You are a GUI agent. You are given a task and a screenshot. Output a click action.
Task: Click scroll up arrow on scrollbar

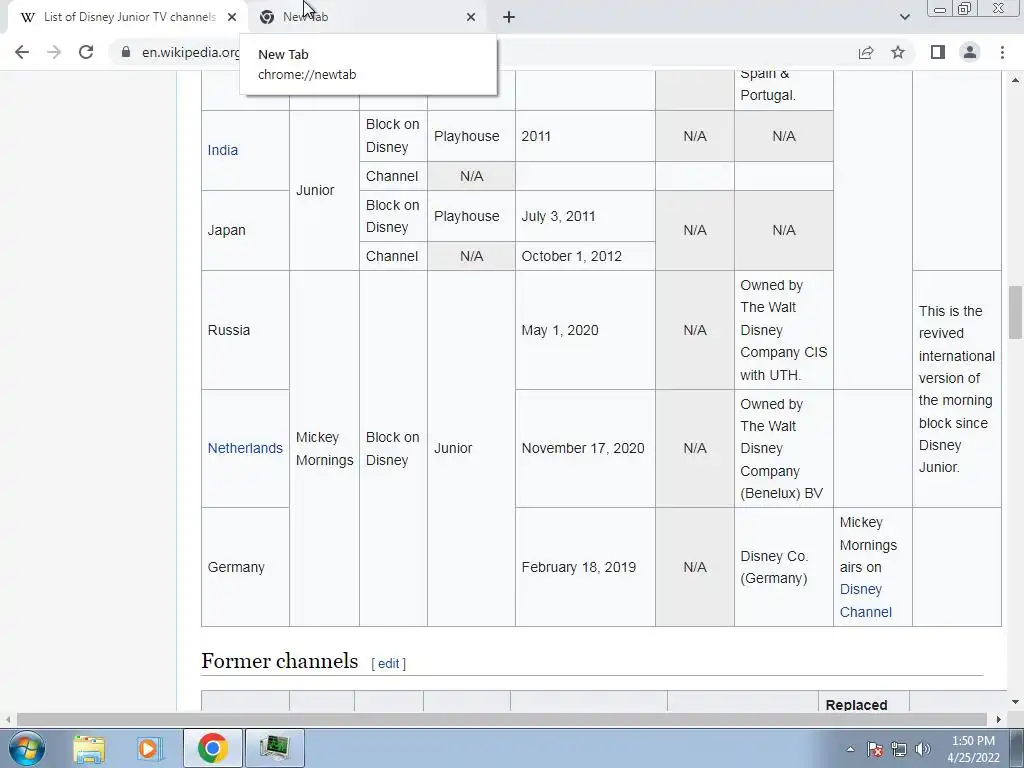(1015, 80)
